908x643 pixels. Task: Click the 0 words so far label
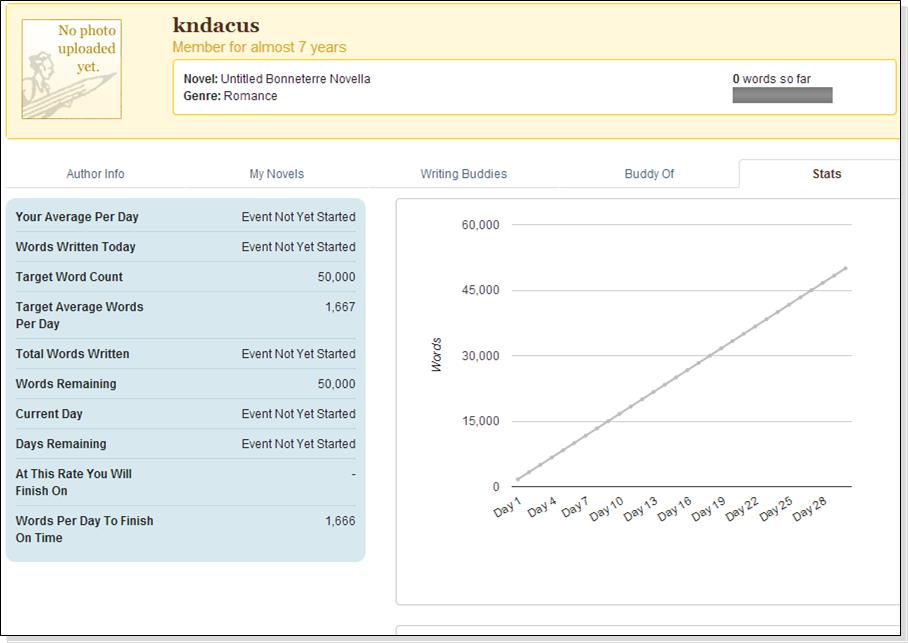(x=771, y=79)
